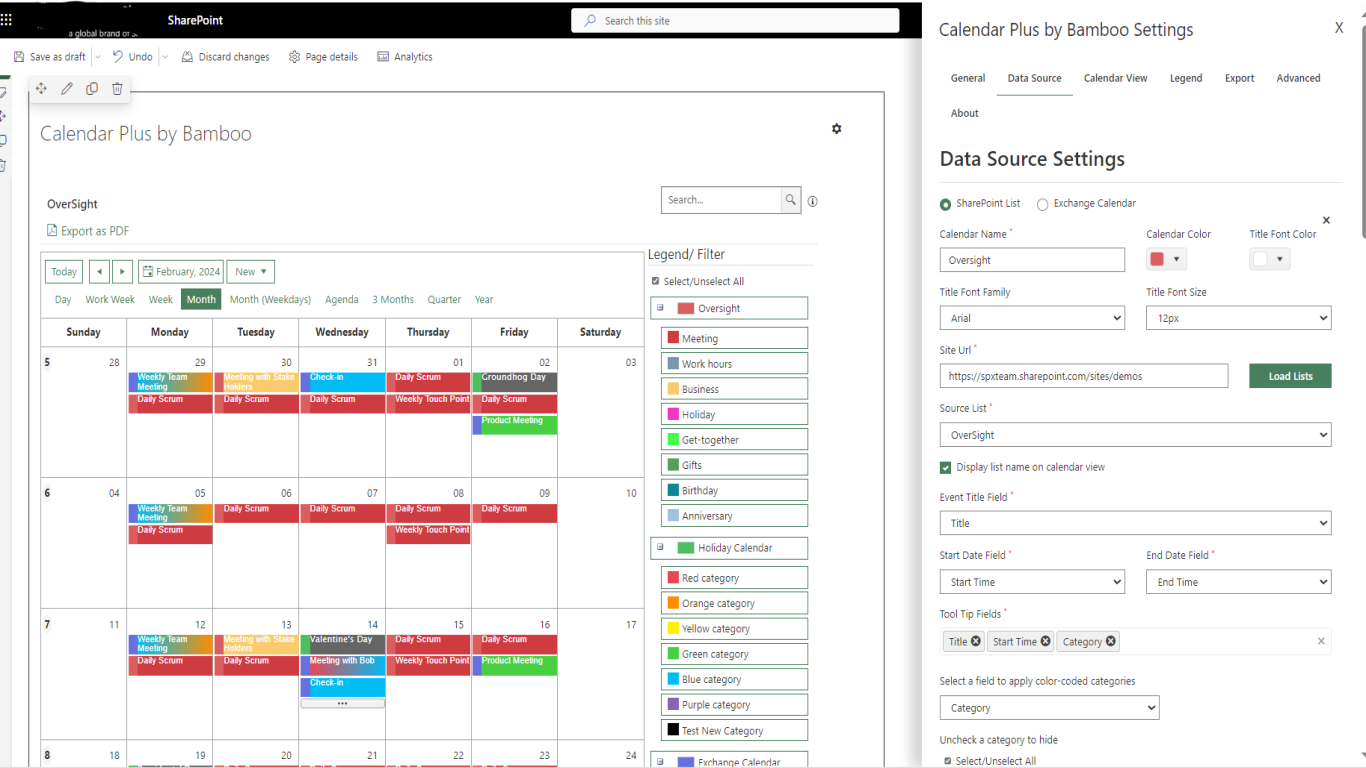This screenshot has width=1366, height=768.
Task: Remove the Title tooltip field tag
Action: click(x=976, y=641)
